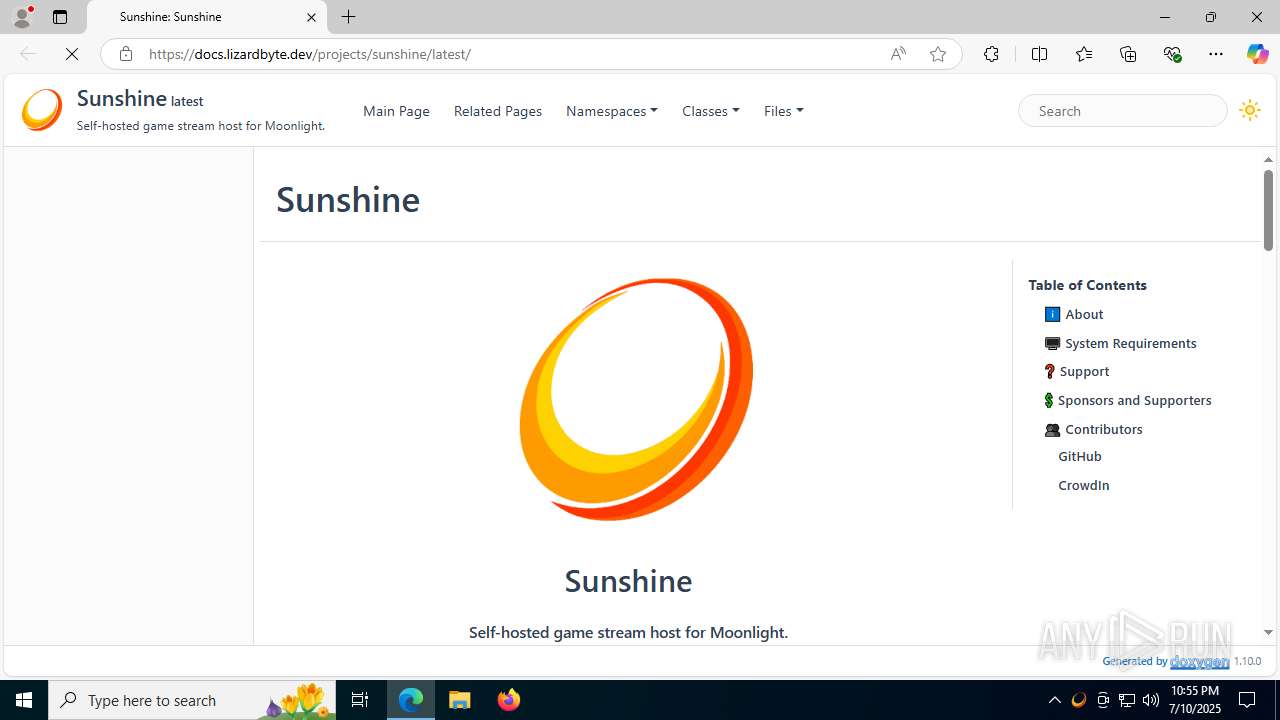Click the address bar URL

click(x=310, y=54)
